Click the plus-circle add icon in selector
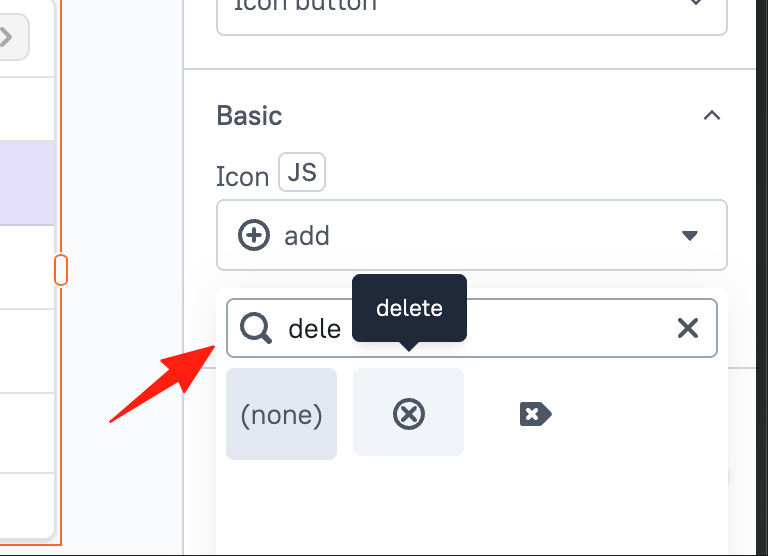Screen dimensions: 768x556 [x=254, y=235]
